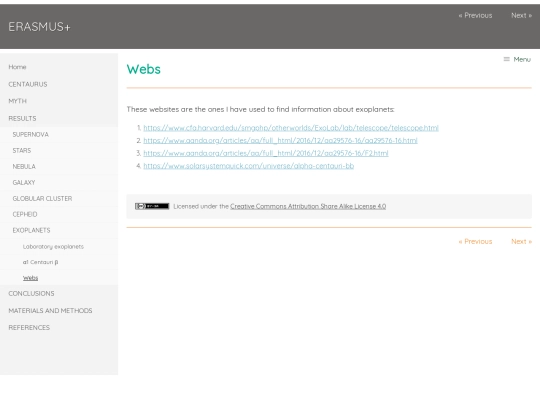This screenshot has height=405, width=540.
Task: Click the 'These websites are the ones' sentence
Action: pyautogui.click(x=260, y=109)
